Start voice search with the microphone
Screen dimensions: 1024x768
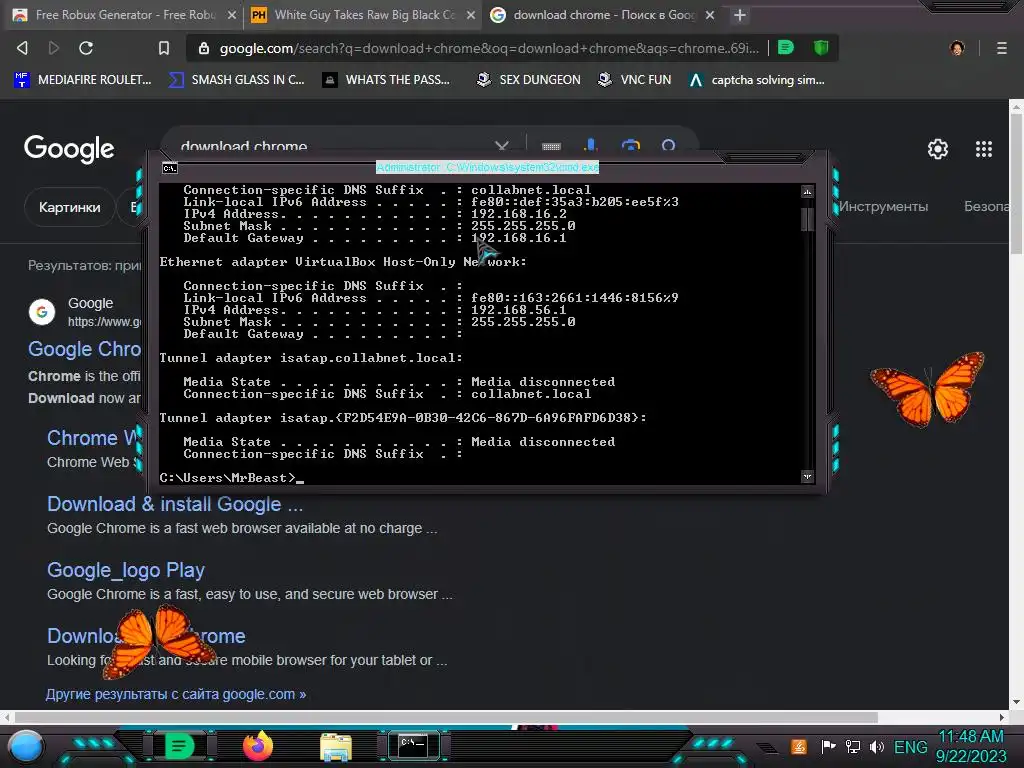(x=590, y=145)
